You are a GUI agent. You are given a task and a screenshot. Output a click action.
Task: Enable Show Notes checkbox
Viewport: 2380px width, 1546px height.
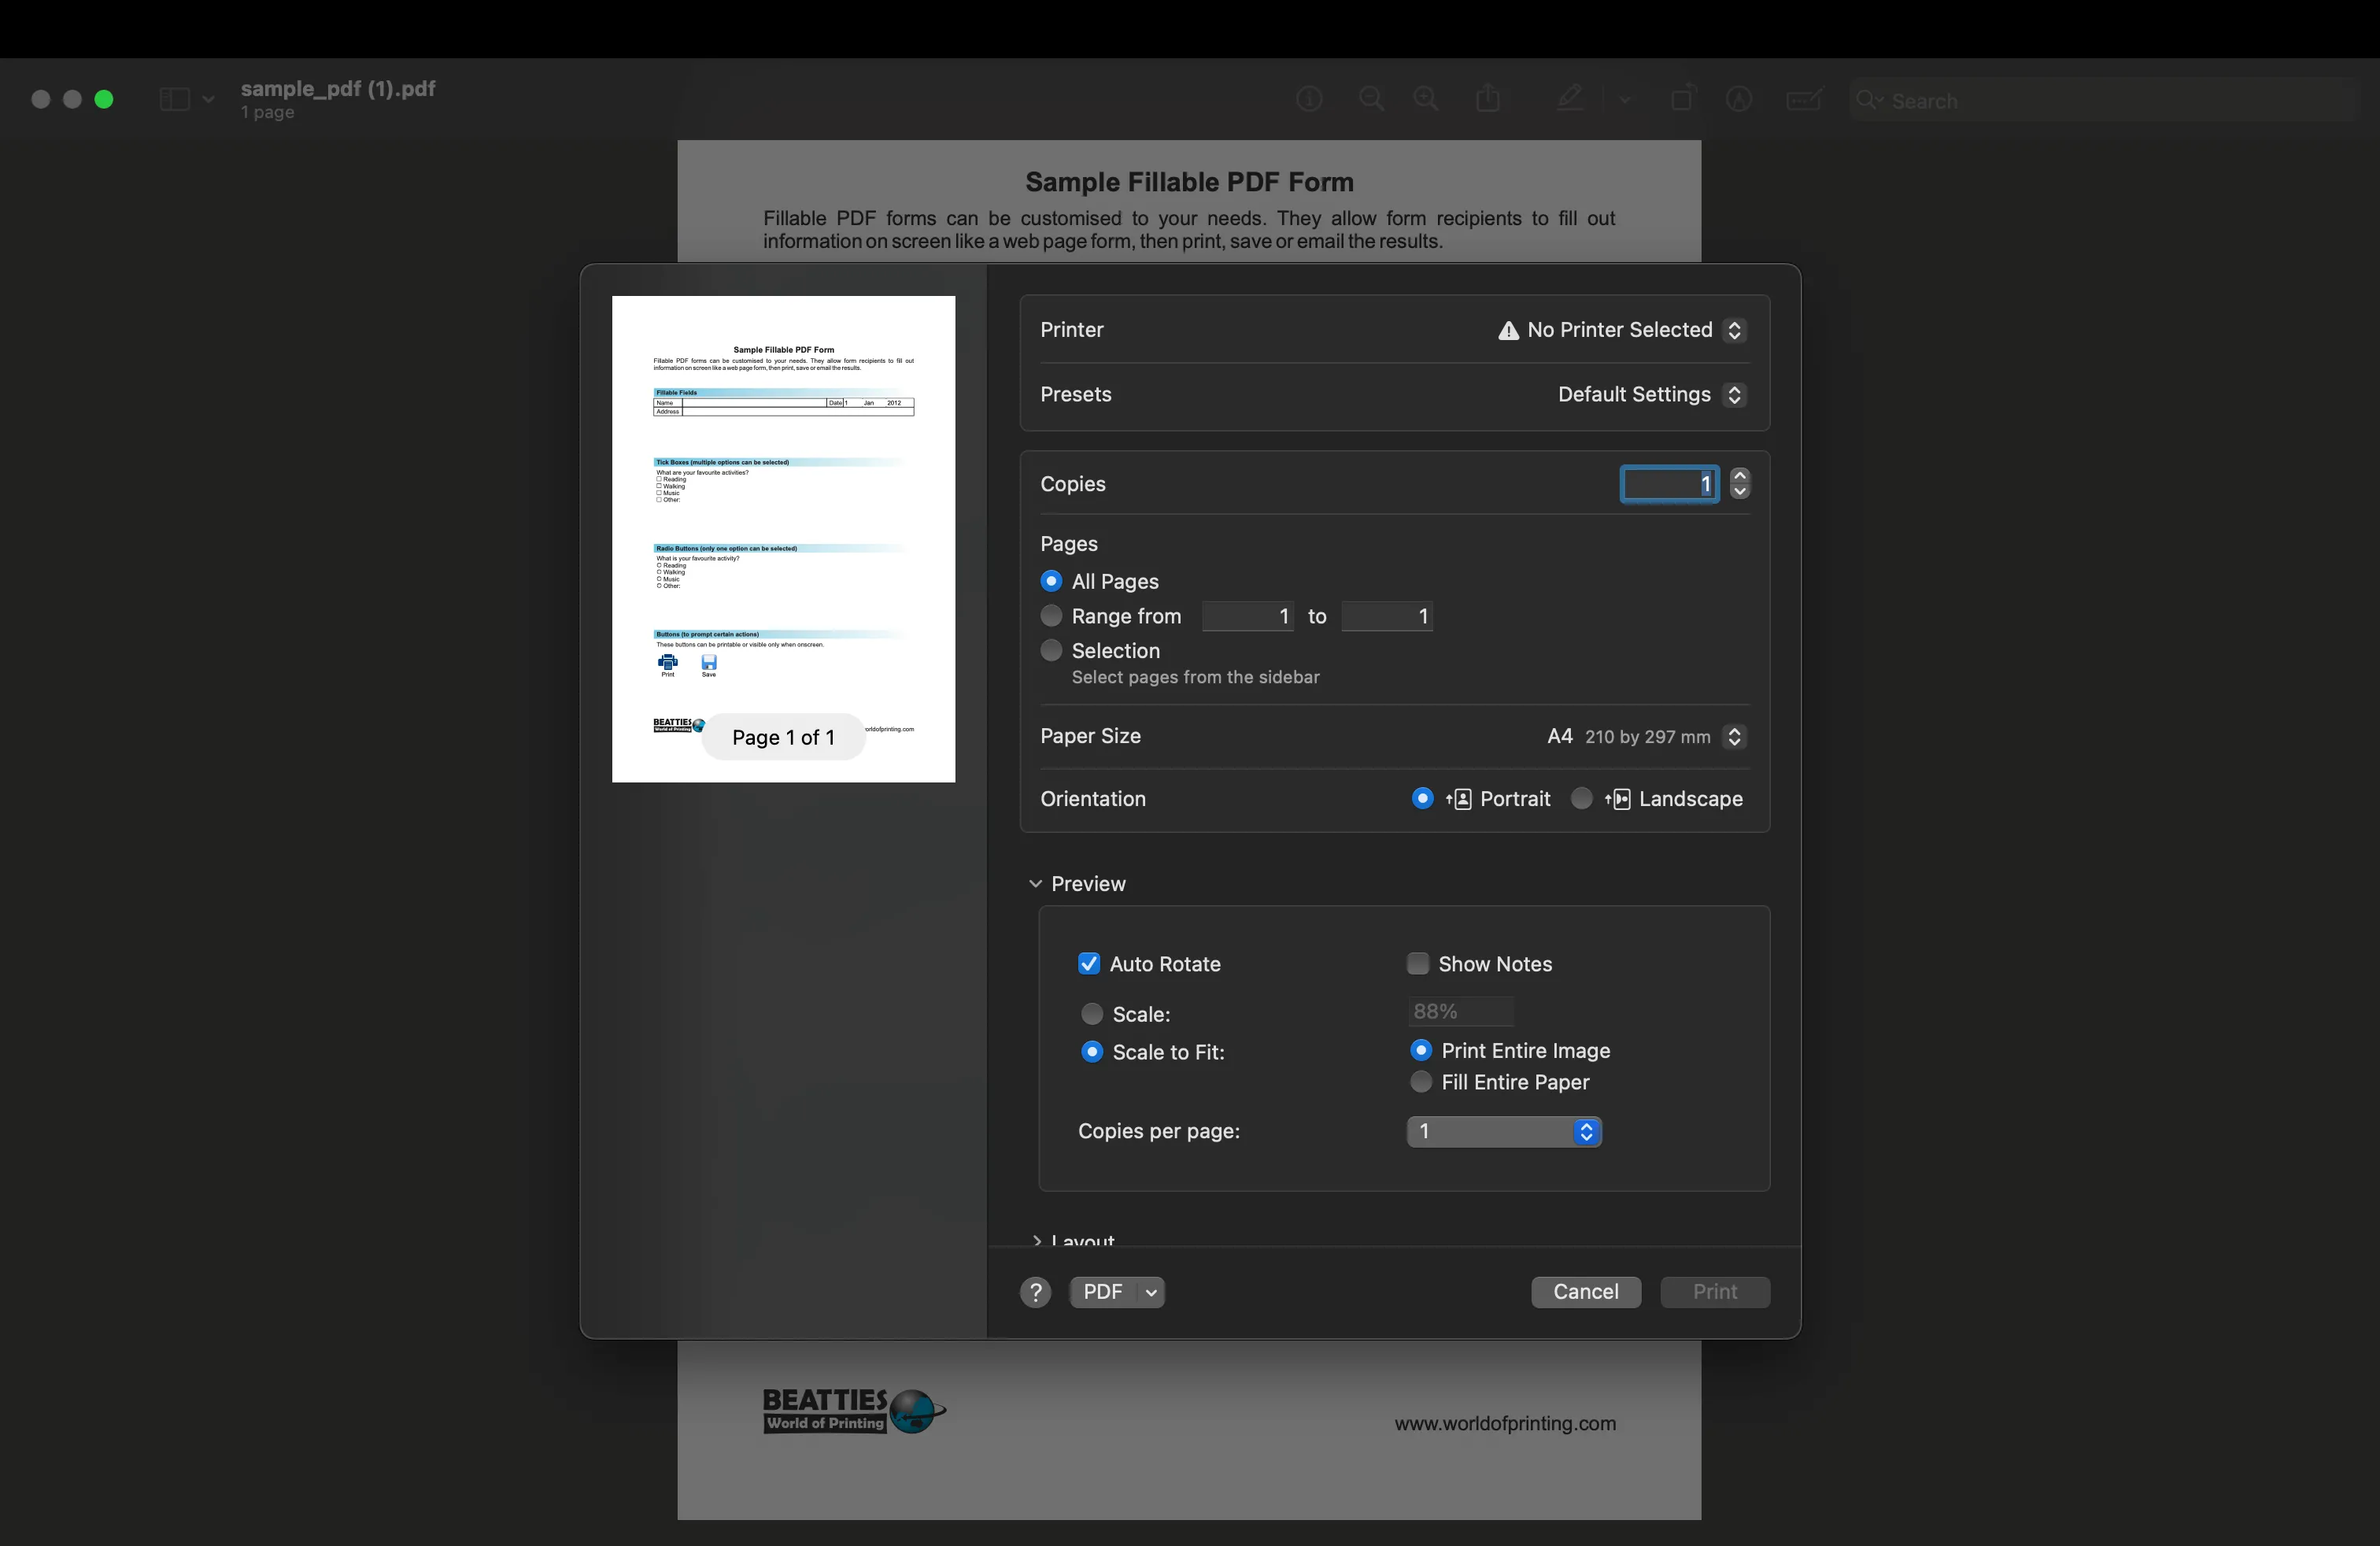[1417, 963]
